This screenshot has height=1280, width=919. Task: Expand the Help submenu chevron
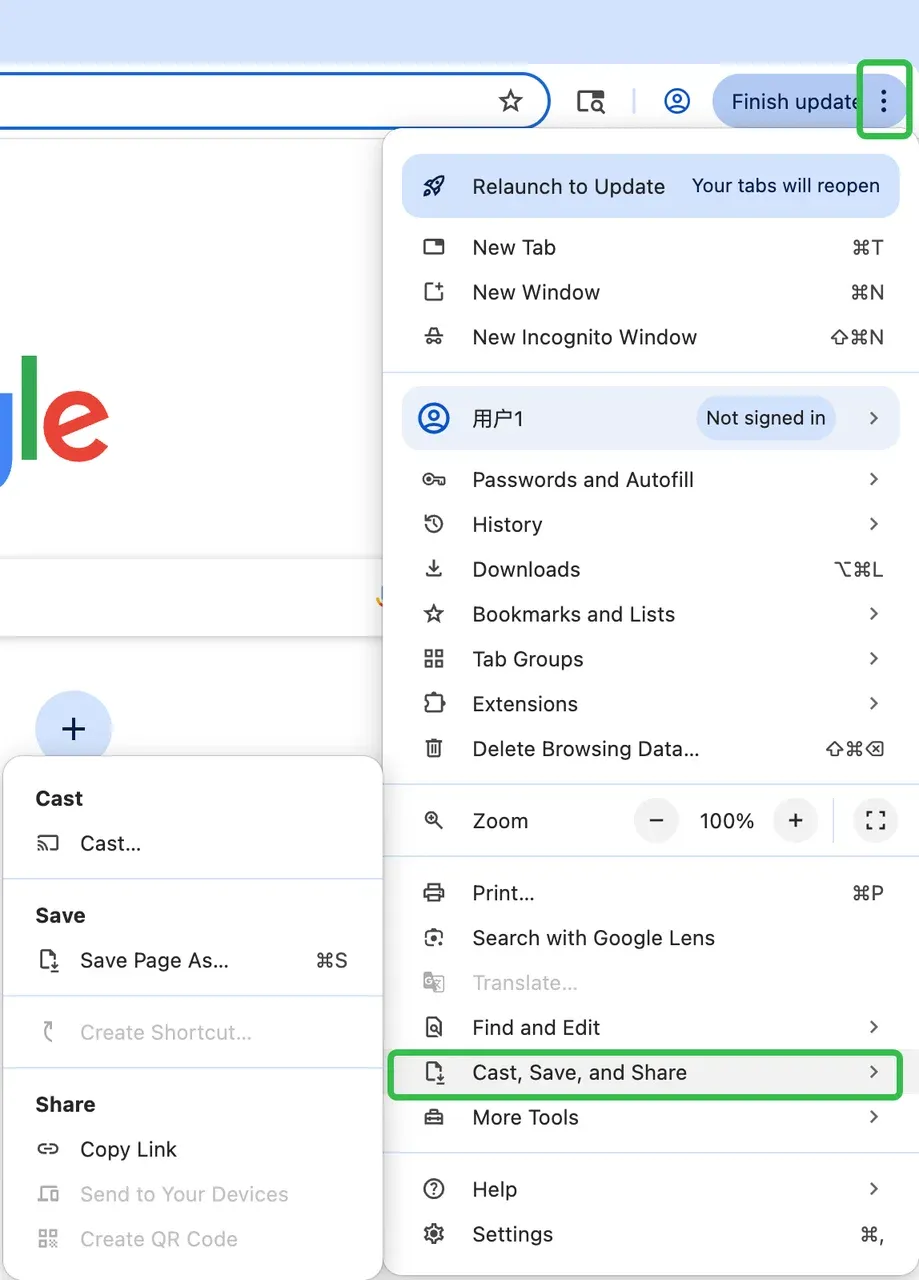874,1189
